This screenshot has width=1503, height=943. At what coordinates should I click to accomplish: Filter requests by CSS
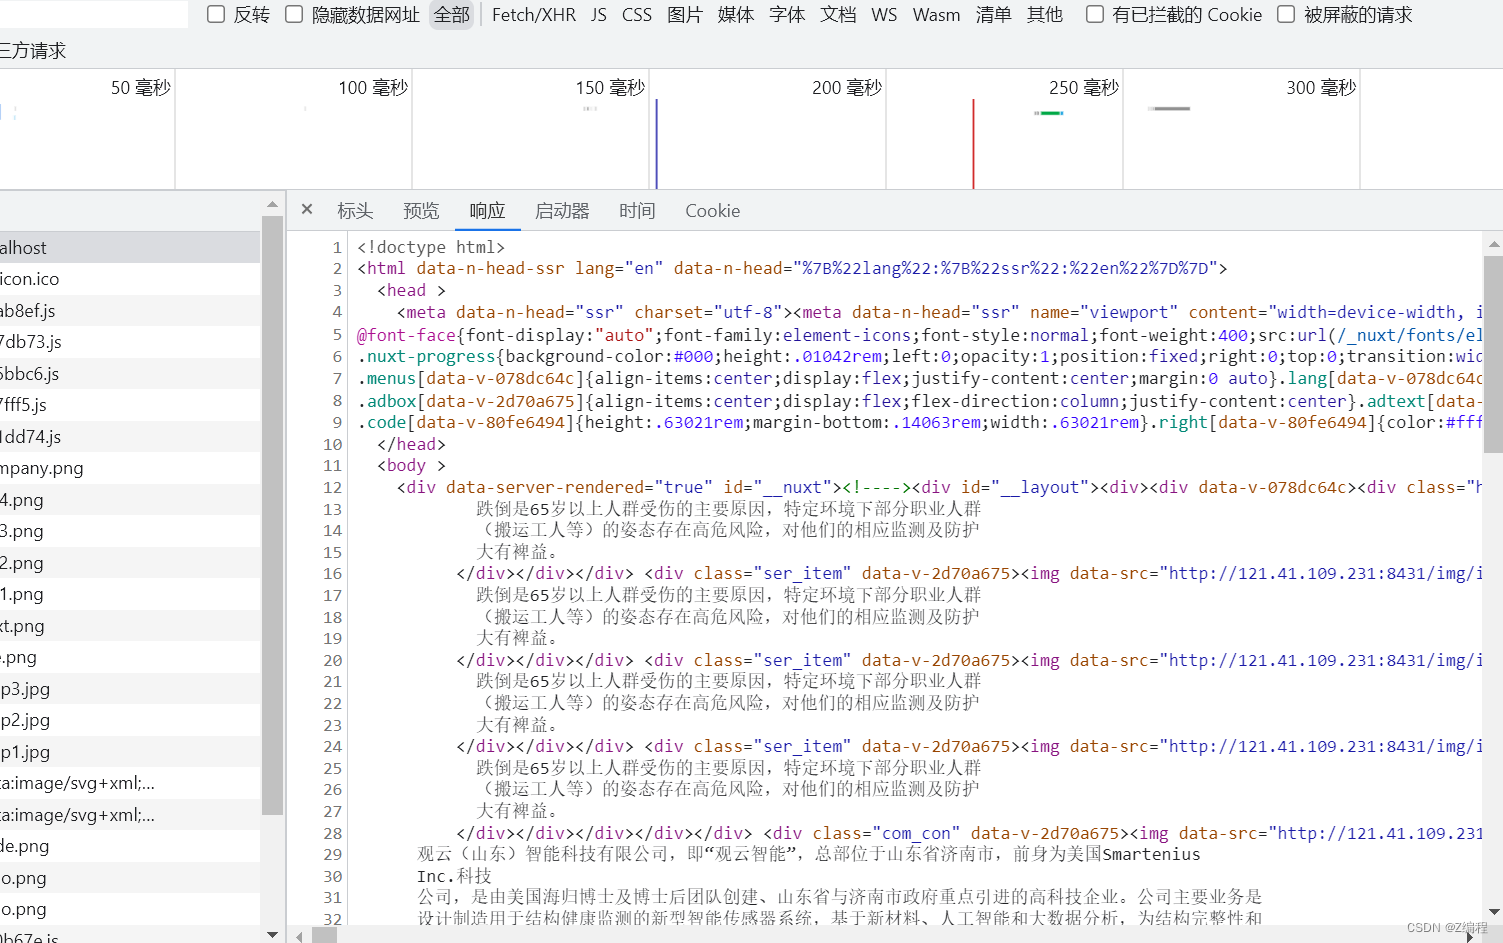coord(637,15)
